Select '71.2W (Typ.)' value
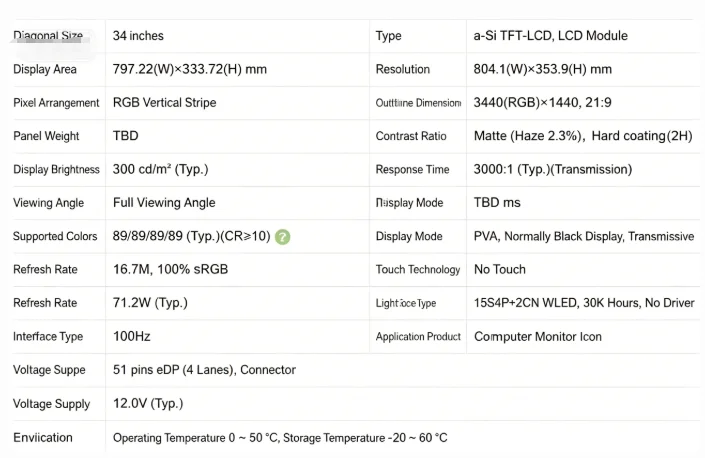Viewport: 705px width, 458px height. 150,303
